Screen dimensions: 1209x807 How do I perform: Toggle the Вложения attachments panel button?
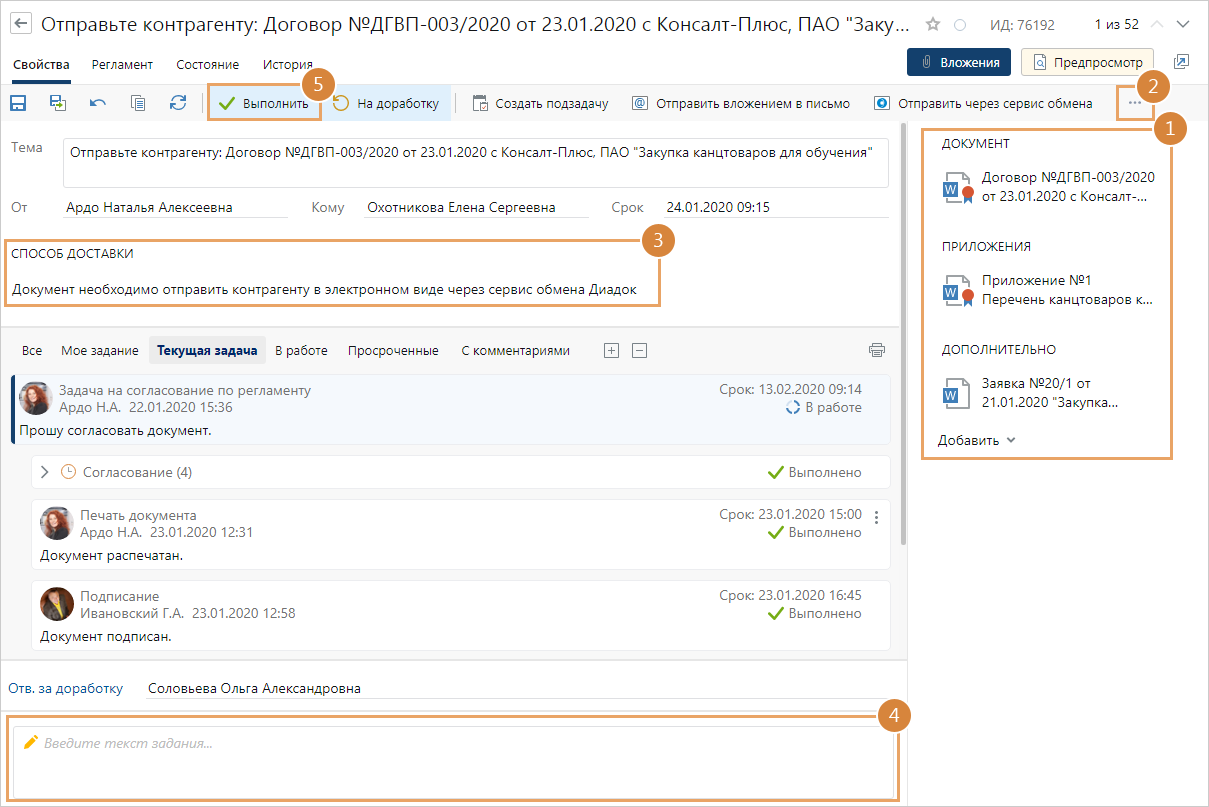pos(959,62)
